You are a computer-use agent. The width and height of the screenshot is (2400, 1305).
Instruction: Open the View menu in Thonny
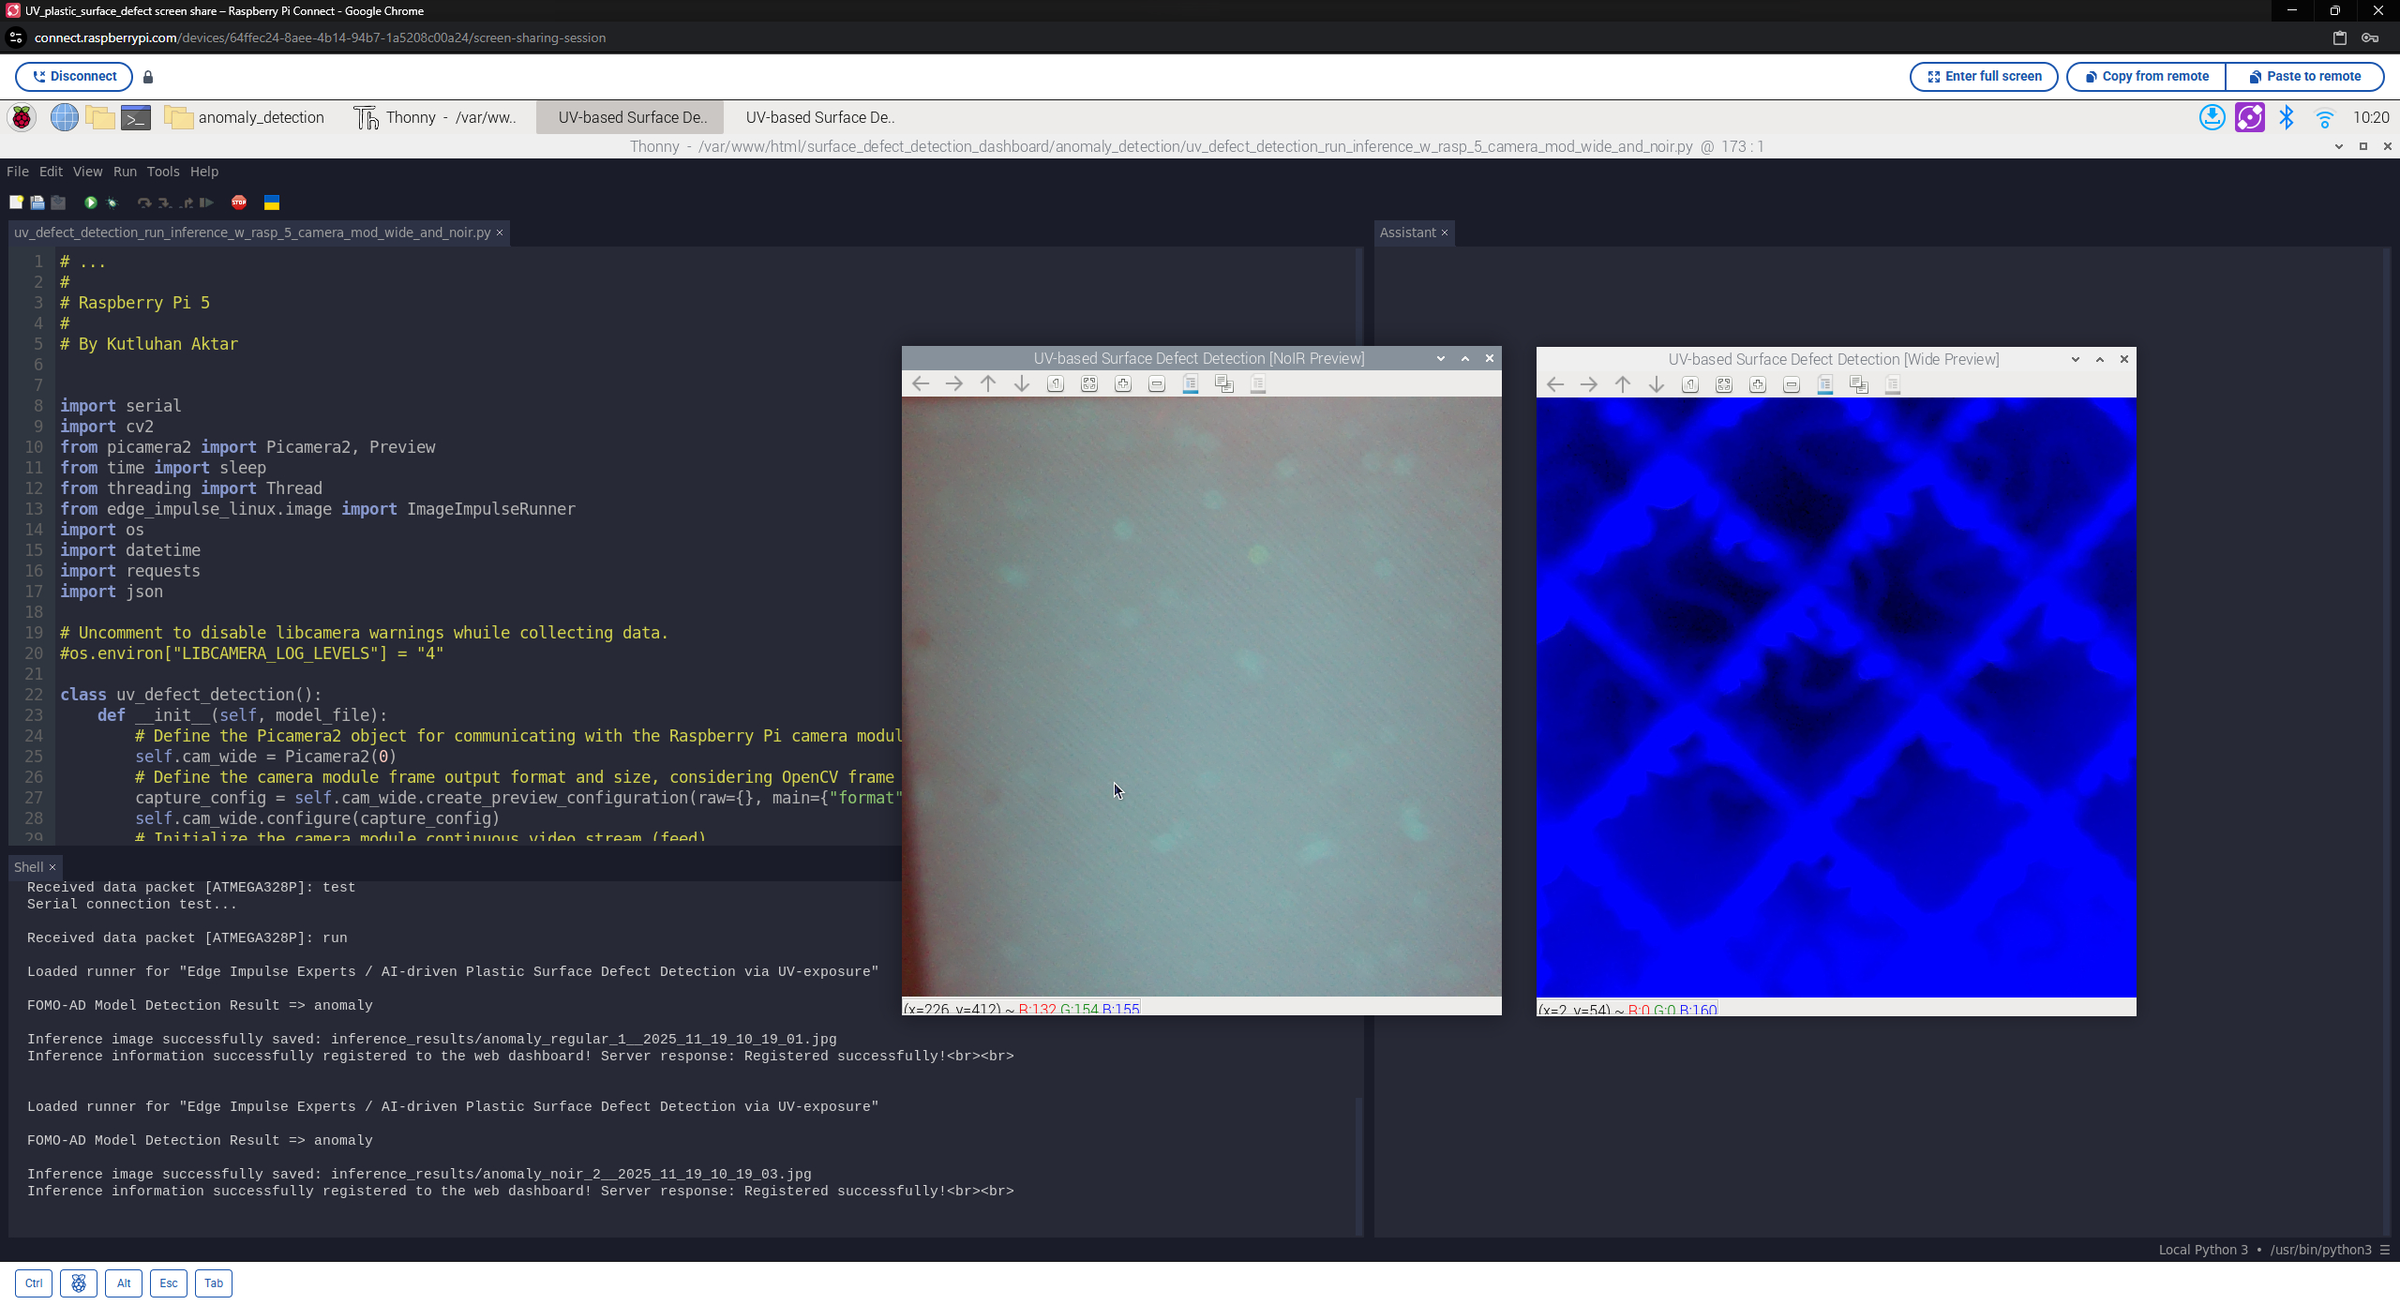pos(87,172)
